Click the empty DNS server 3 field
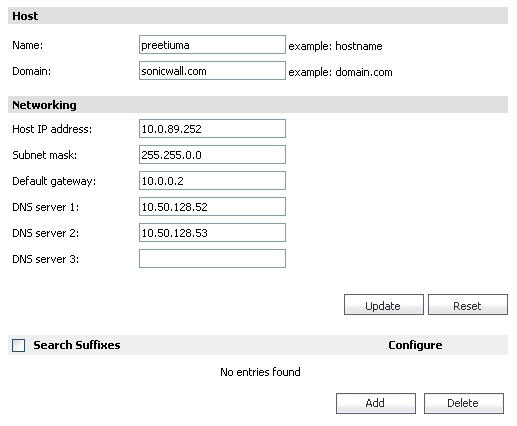Image resolution: width=517 pixels, height=426 pixels. point(212,259)
